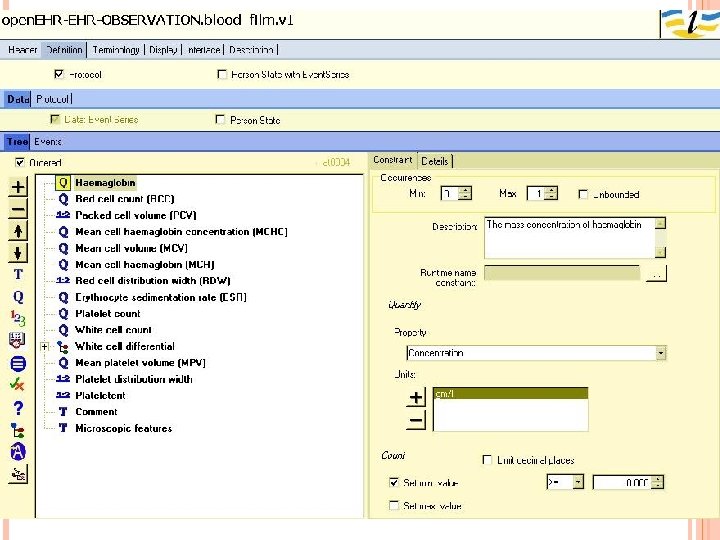Click the count icon beside Plateletcrit
720x540 pixels.
[63, 395]
